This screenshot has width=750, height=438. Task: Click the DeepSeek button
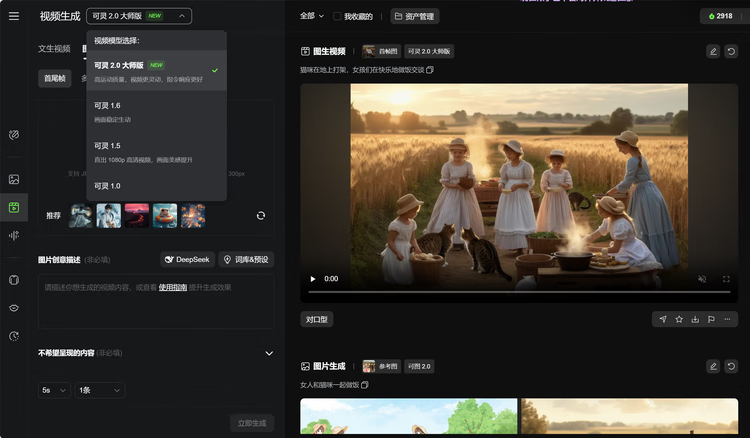187,260
